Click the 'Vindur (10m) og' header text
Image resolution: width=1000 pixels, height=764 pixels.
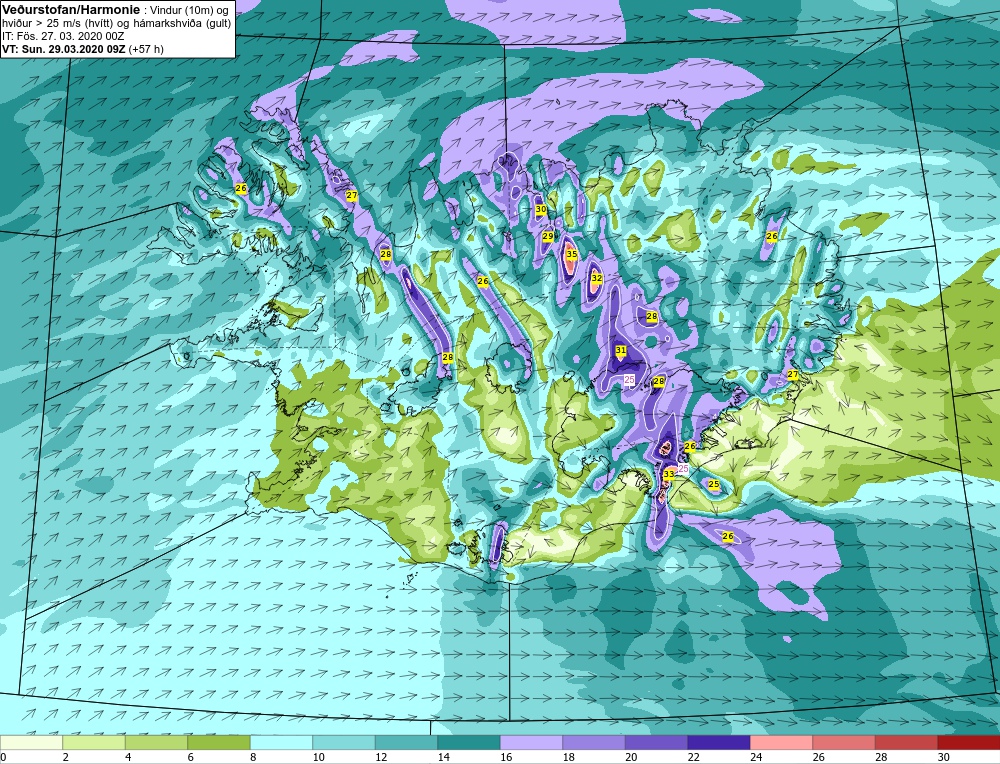188,10
